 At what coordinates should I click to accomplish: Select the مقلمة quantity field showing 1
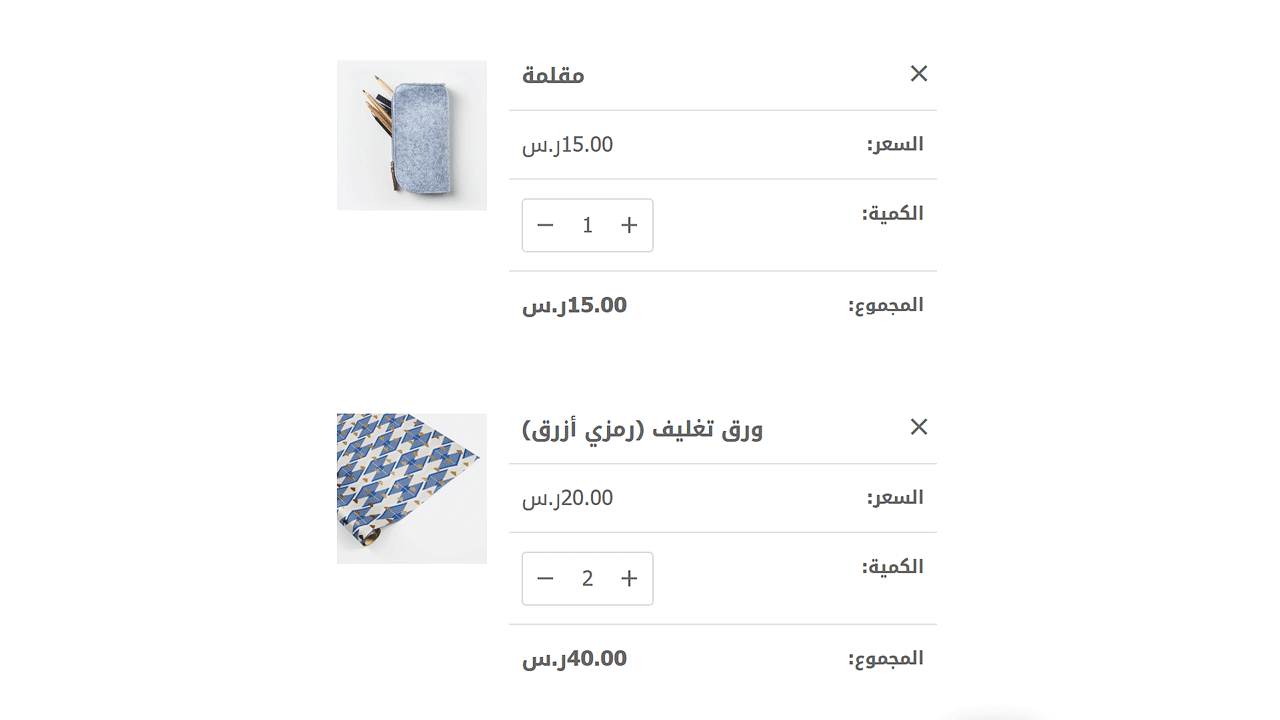(587, 225)
